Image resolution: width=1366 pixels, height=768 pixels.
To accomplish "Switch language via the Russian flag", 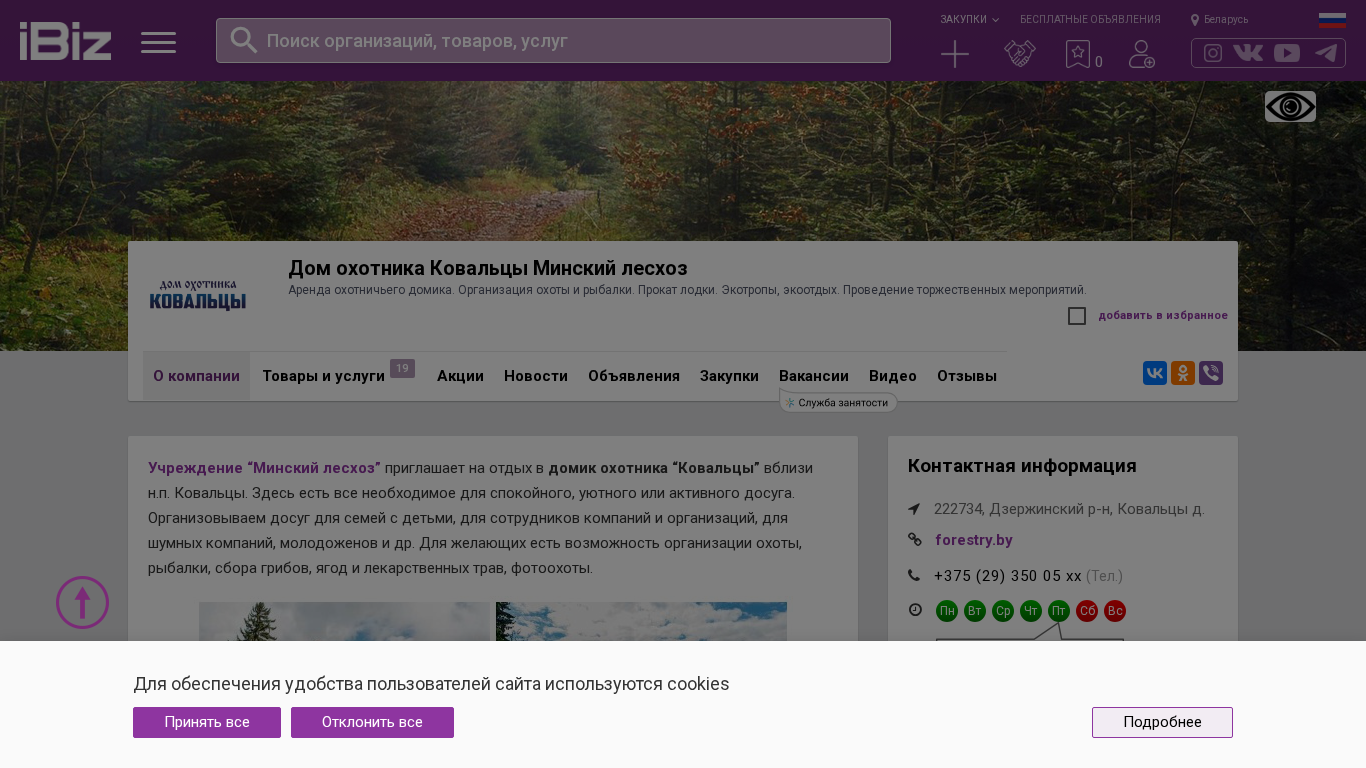I will pyautogui.click(x=1332, y=20).
